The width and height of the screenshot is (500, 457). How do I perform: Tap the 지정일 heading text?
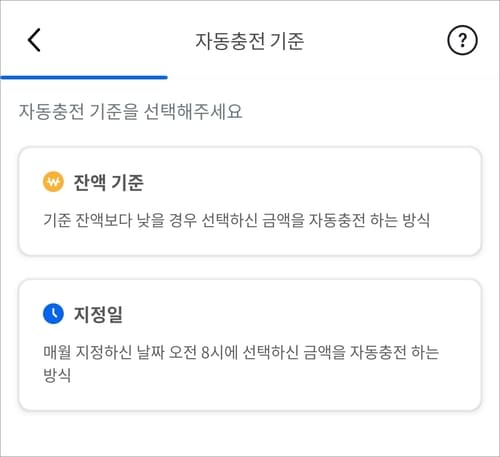click(x=98, y=314)
